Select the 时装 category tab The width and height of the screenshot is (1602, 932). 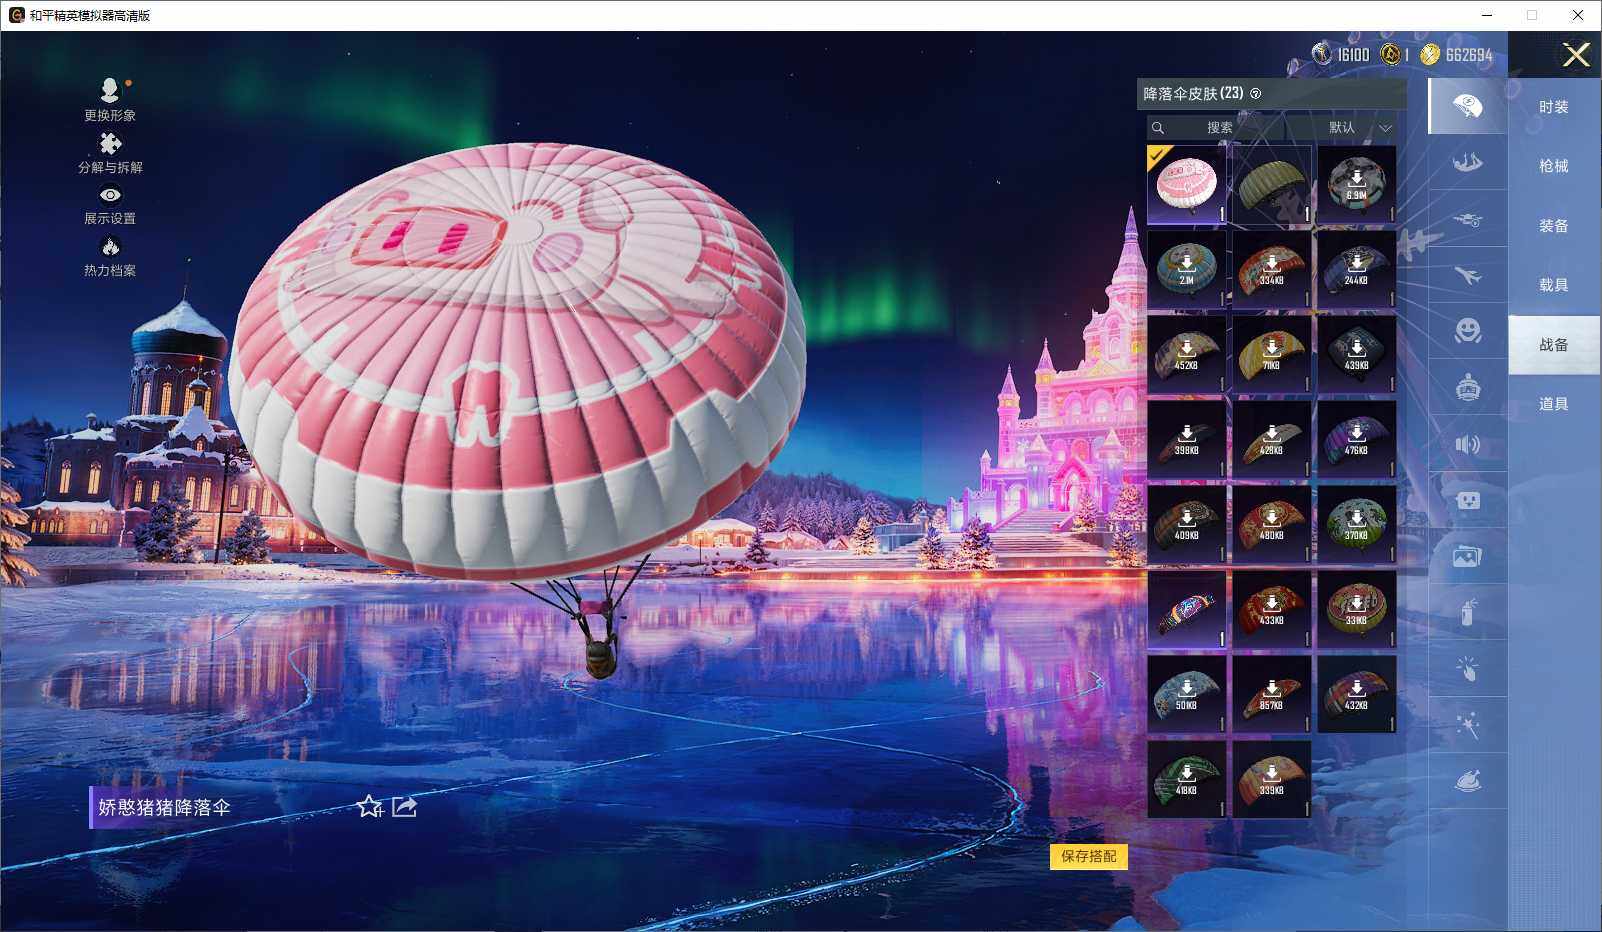1554,107
